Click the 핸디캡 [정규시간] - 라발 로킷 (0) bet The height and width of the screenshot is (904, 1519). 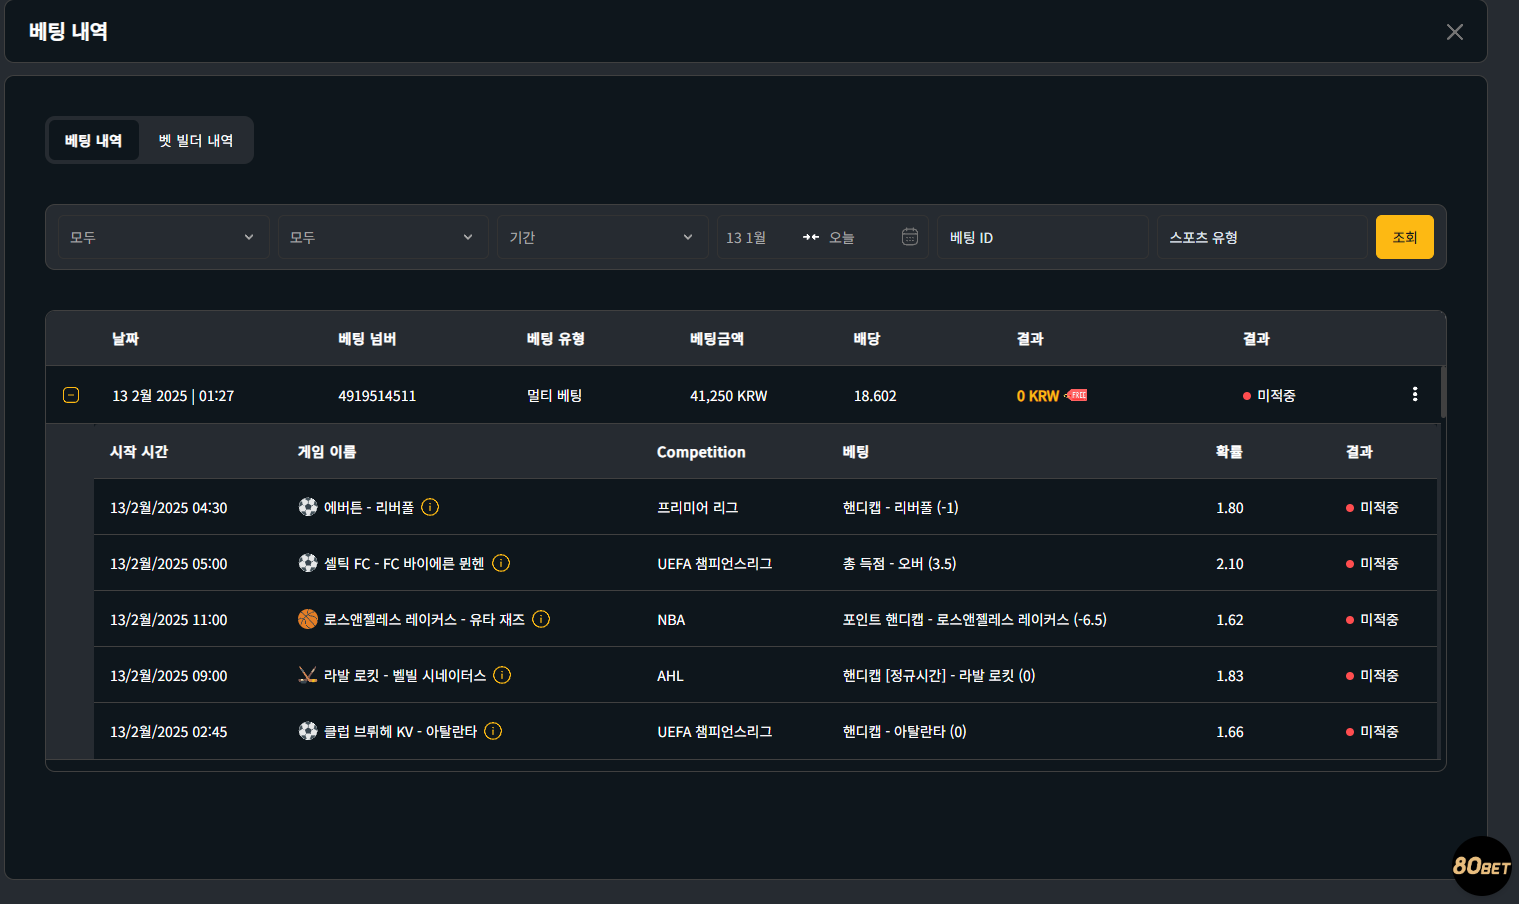click(x=939, y=676)
